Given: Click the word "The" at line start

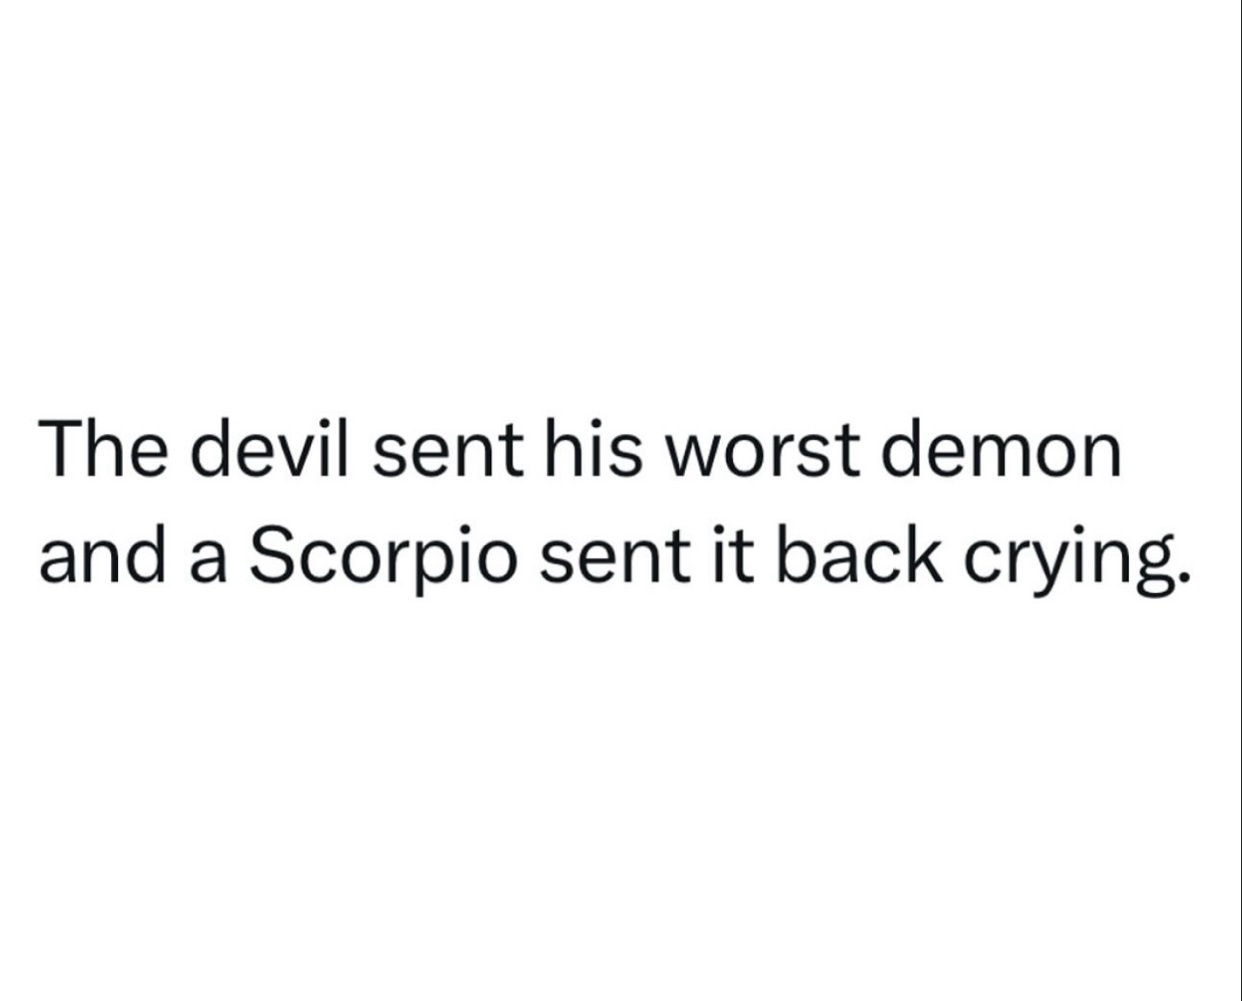Looking at the screenshot, I should pyautogui.click(x=106, y=449).
